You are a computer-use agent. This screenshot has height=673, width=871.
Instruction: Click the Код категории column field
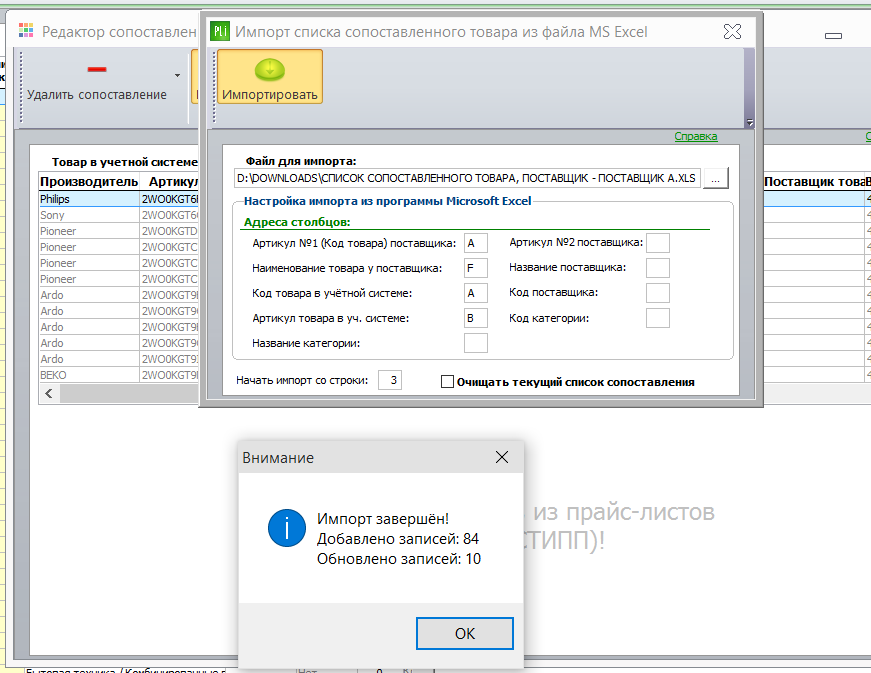[658, 318]
